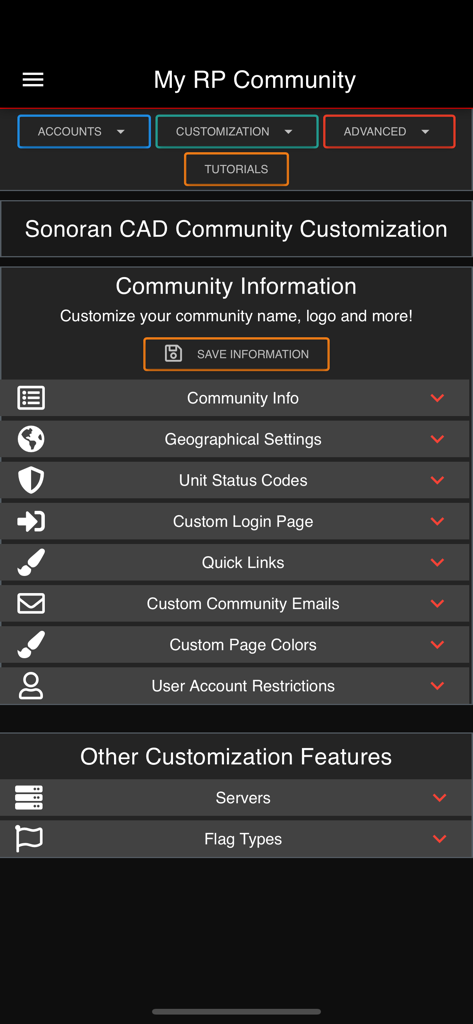Screen dimensions: 473x1024
Task: Click the My RP Community title
Action: click(255, 80)
